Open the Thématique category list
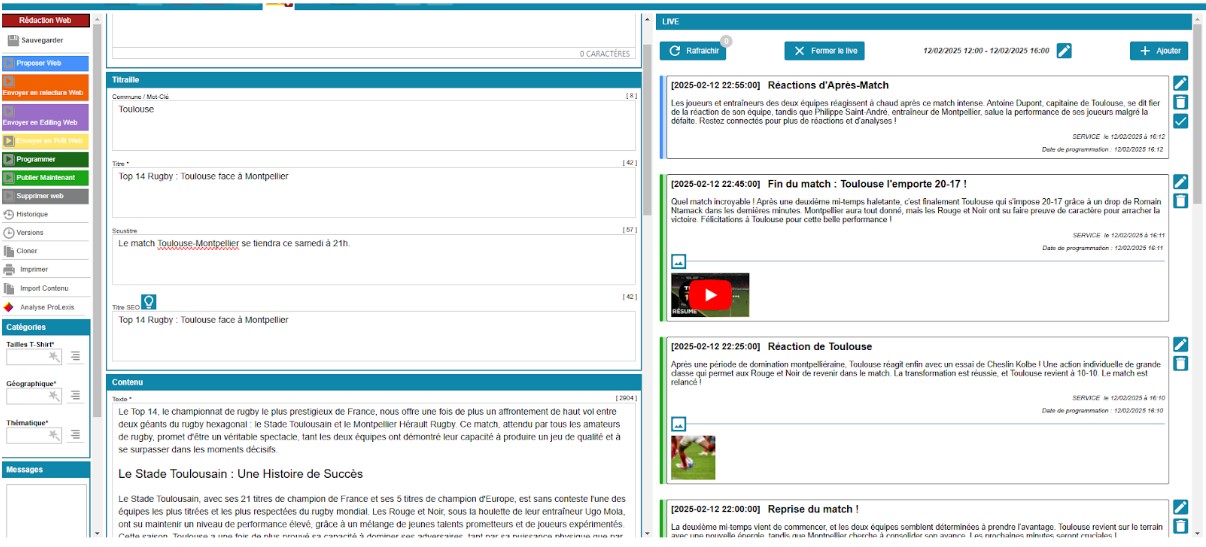This screenshot has width=1206, height=547. pyautogui.click(x=75, y=434)
